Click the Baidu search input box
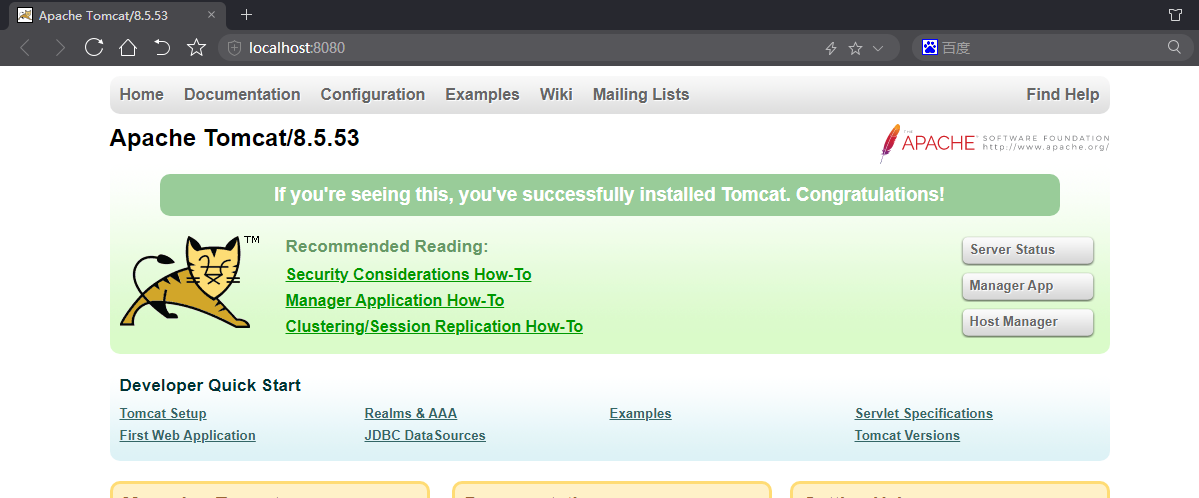This screenshot has width=1199, height=498. coord(1051,48)
